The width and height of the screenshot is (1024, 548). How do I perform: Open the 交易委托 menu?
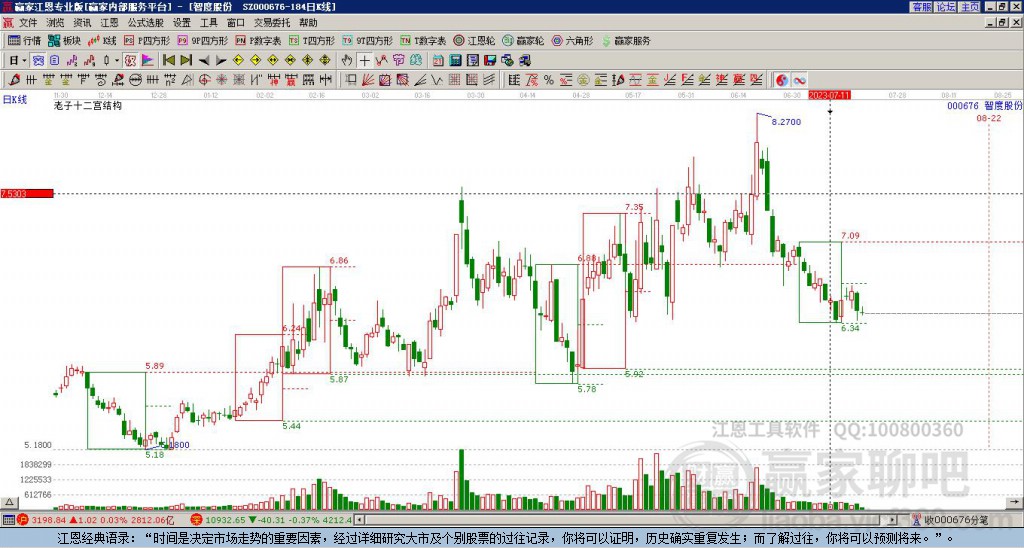[x=272, y=23]
